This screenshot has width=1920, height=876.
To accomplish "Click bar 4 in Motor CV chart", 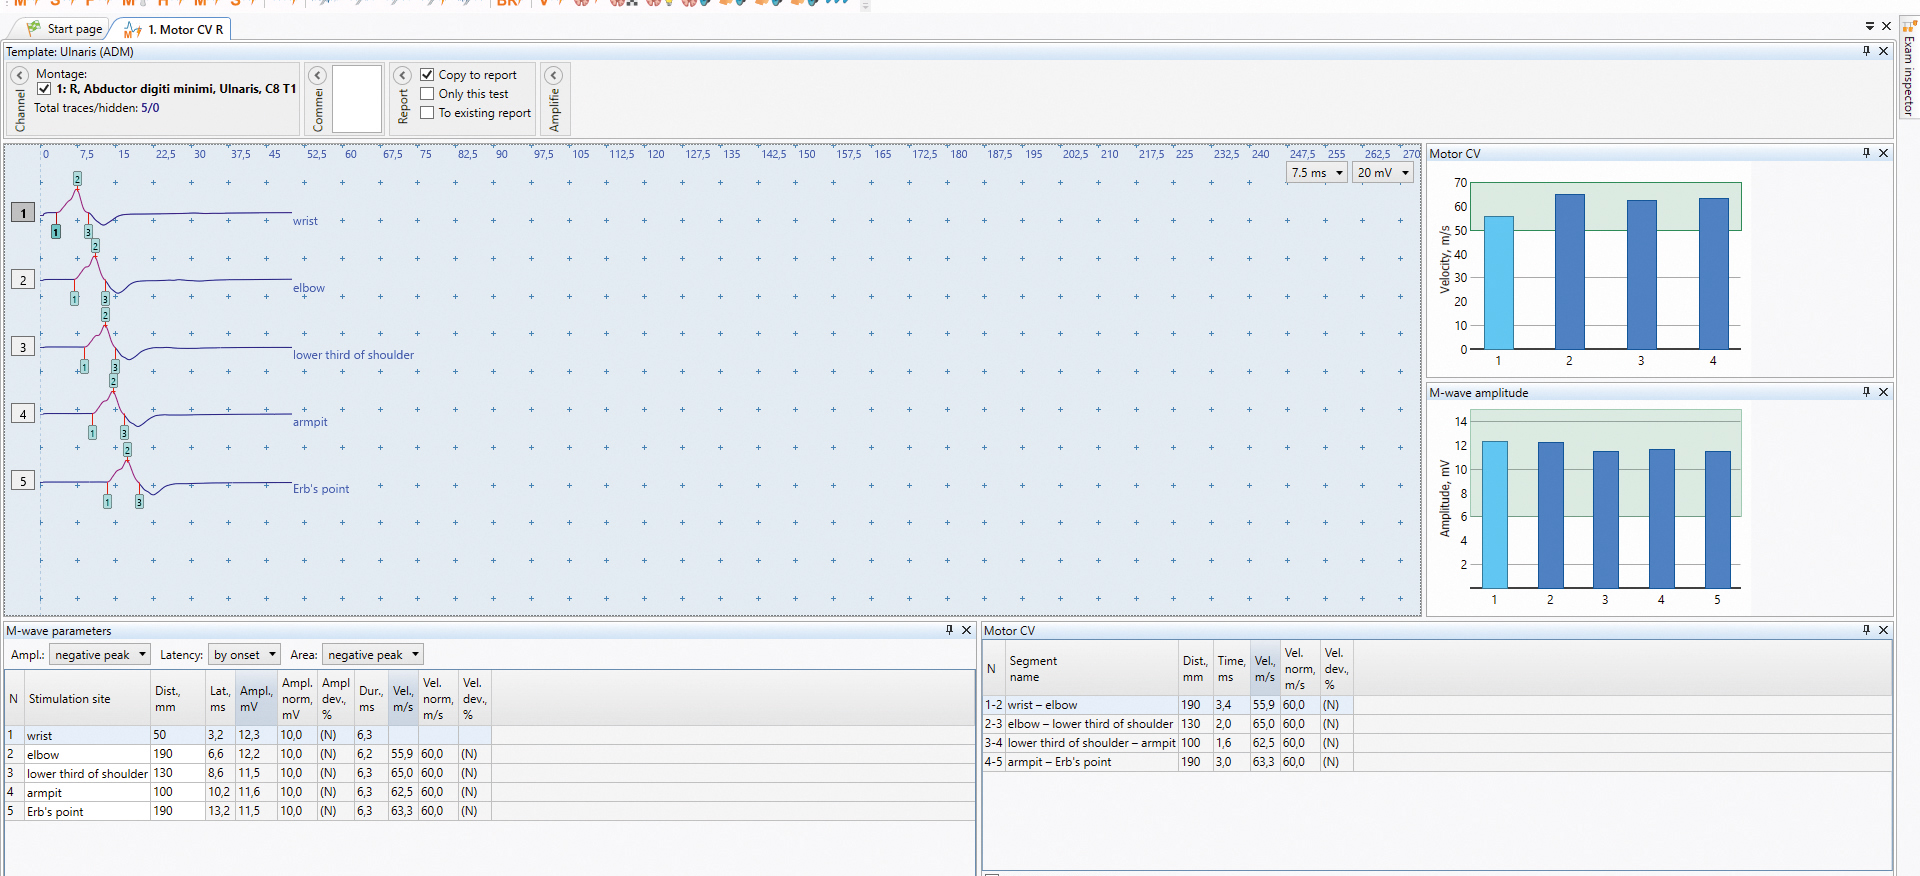I will pos(1713,274).
